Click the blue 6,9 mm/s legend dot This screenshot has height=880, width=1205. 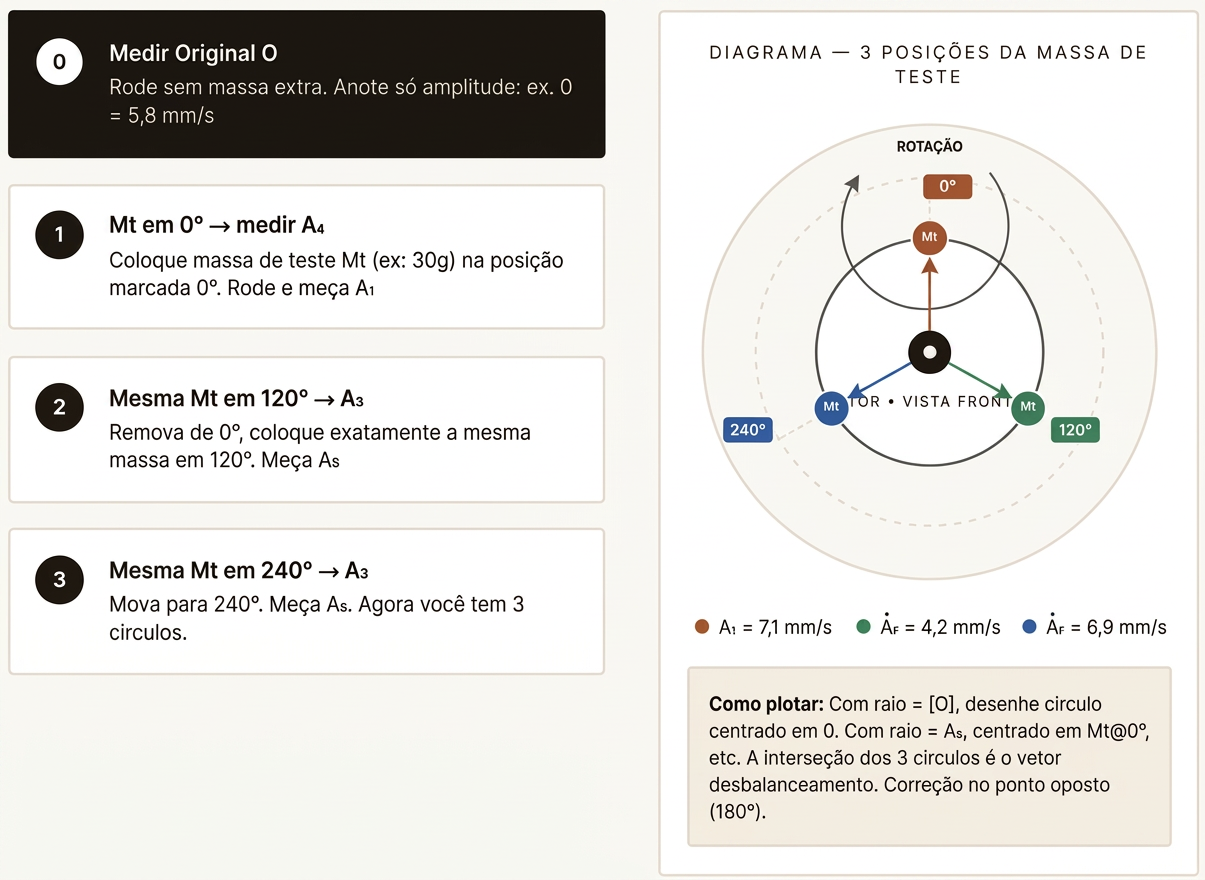[x=1030, y=627]
